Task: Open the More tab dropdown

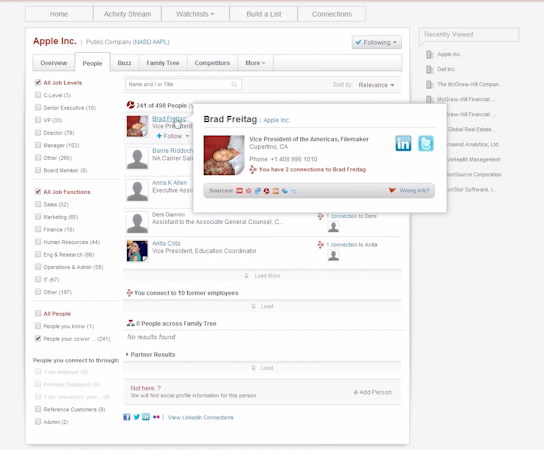Action: 255,63
